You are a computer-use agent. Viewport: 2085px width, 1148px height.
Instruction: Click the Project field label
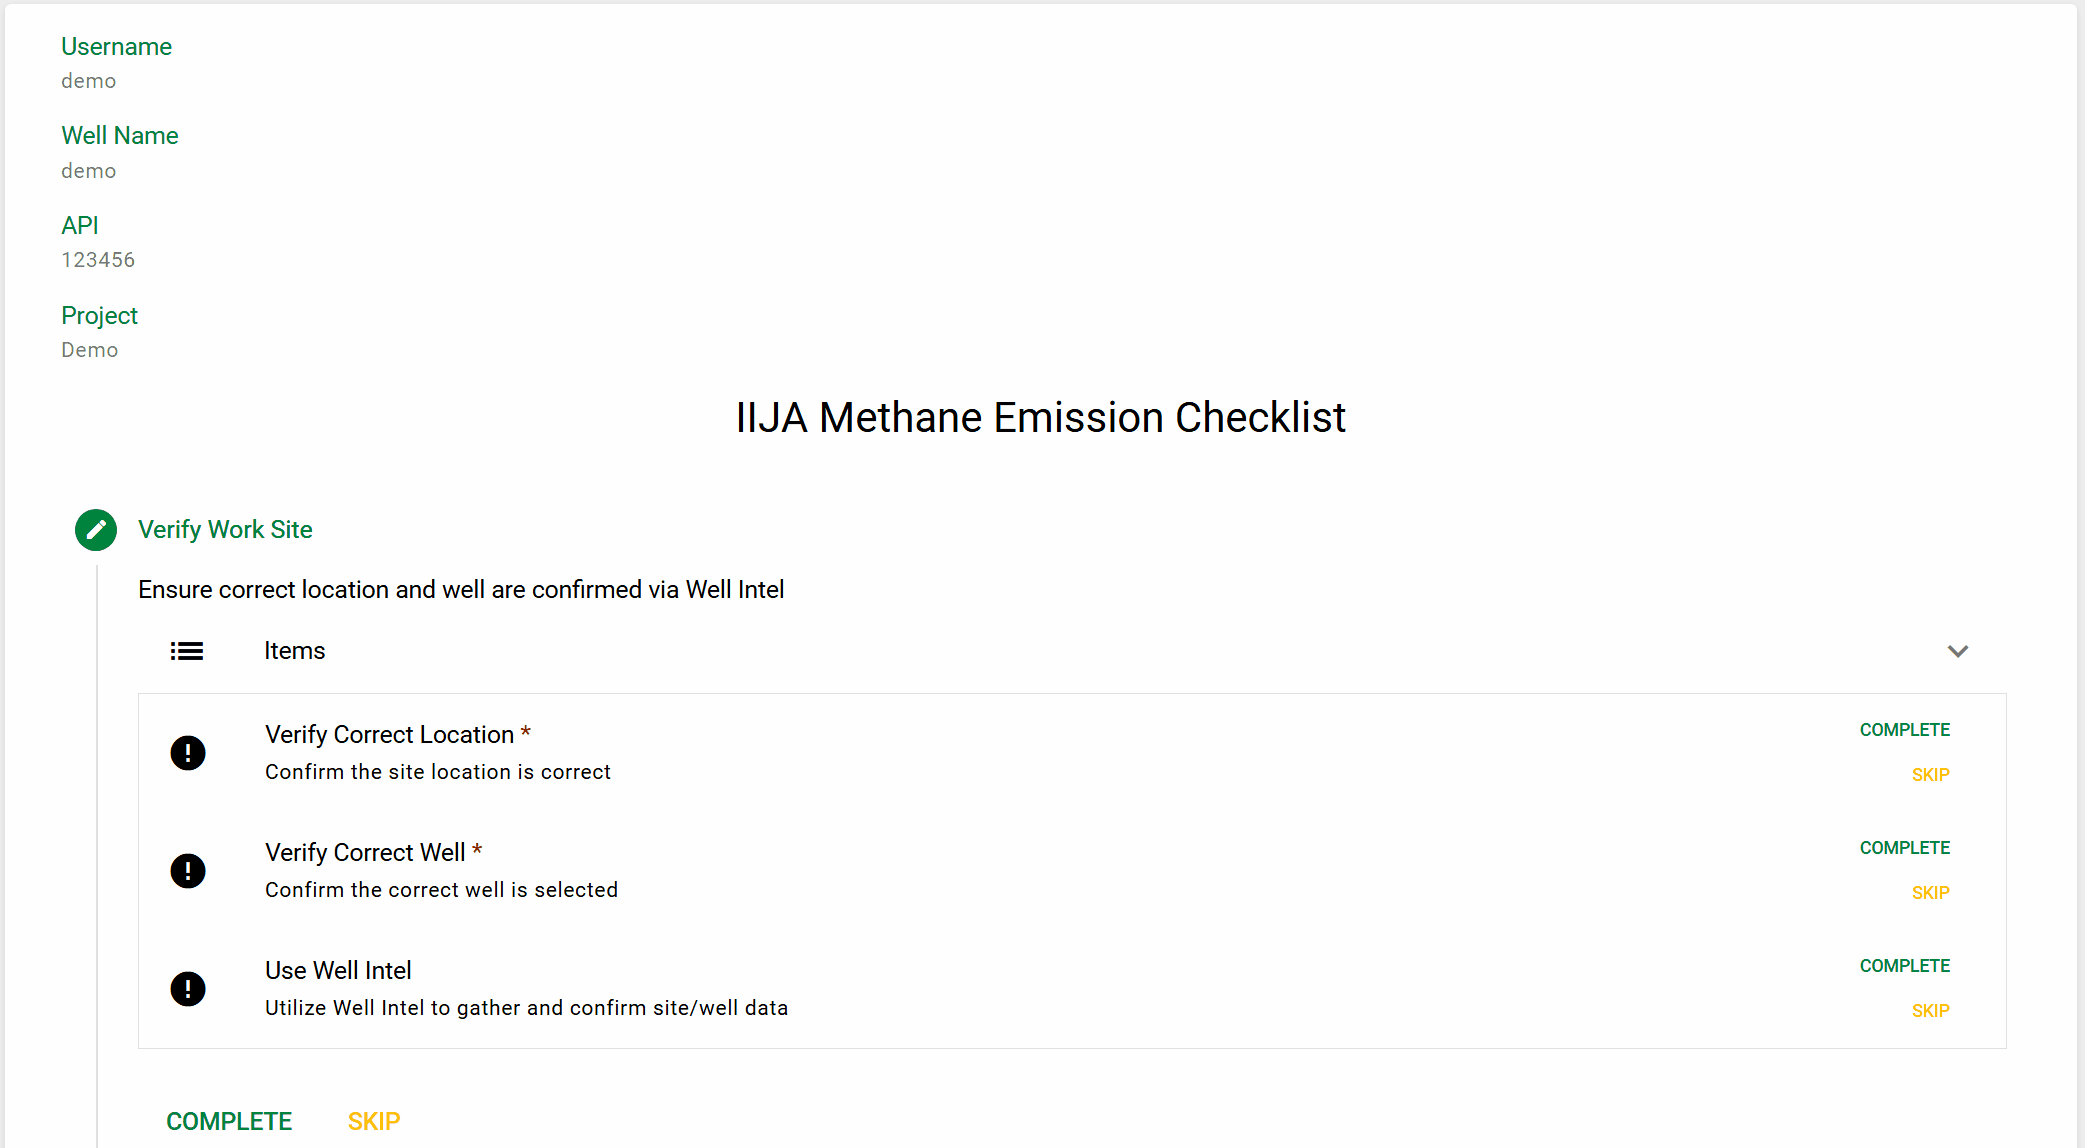tap(99, 316)
